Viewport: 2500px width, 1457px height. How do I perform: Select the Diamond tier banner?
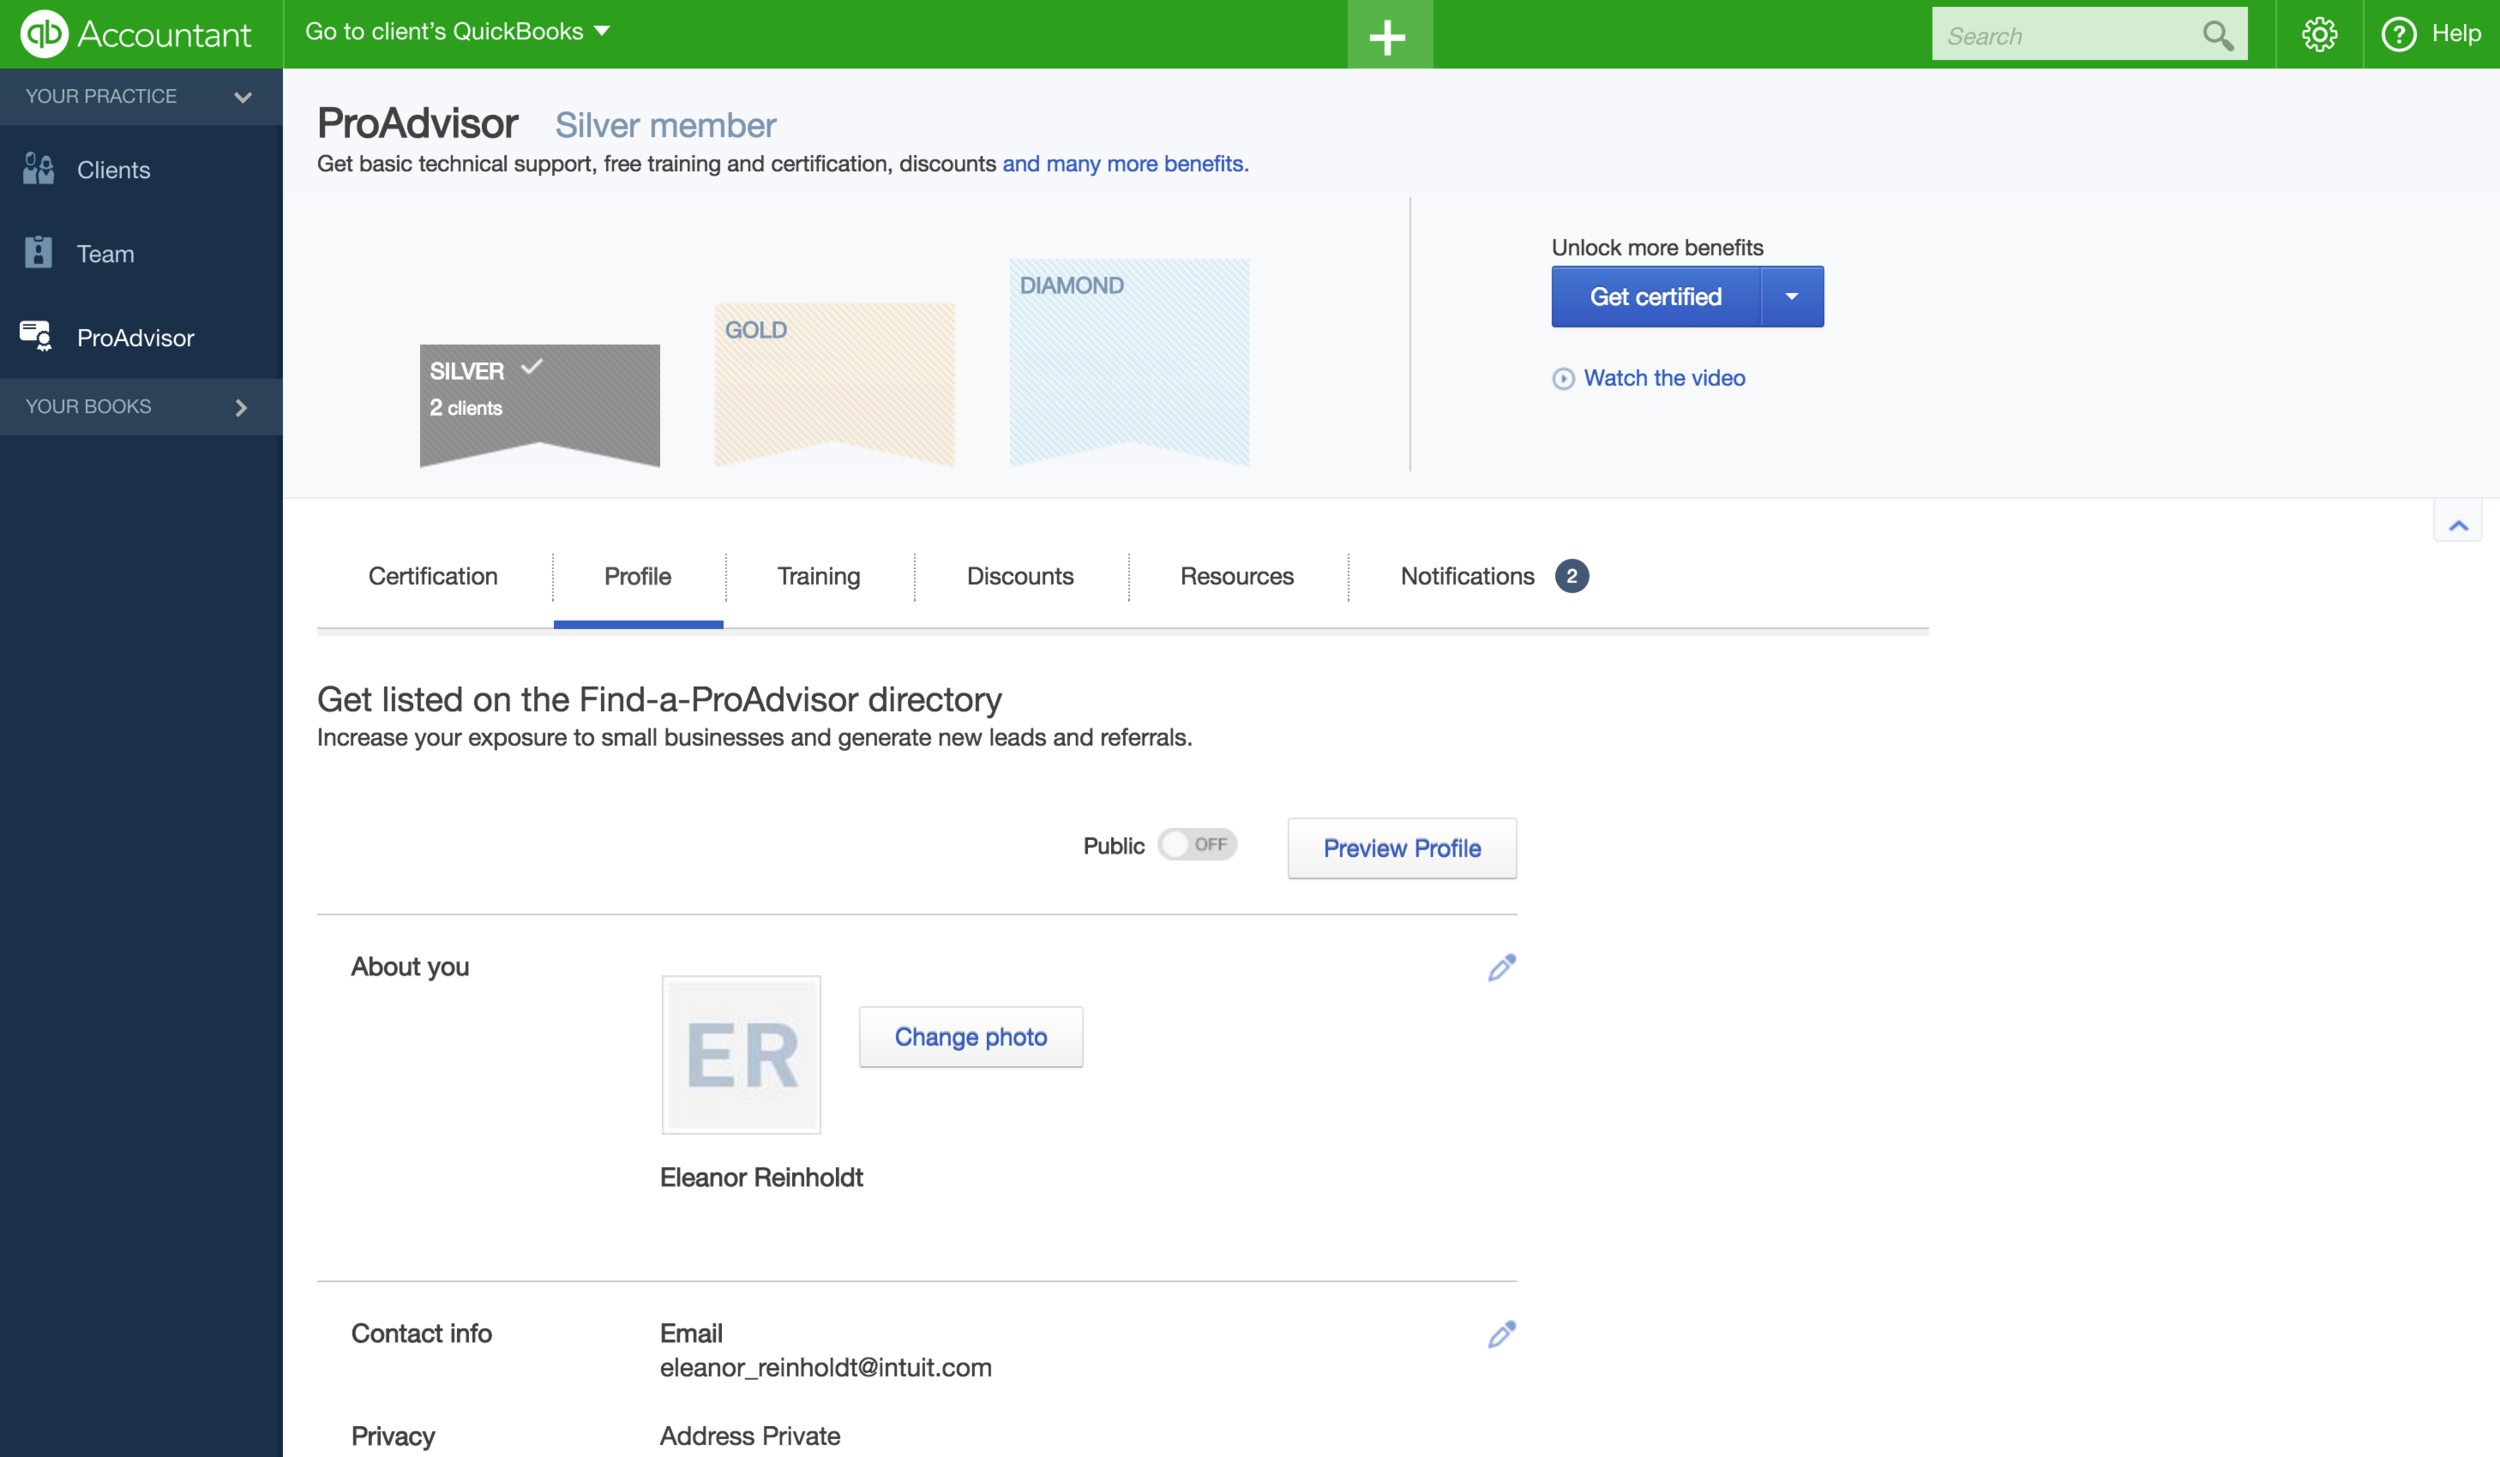[1130, 363]
